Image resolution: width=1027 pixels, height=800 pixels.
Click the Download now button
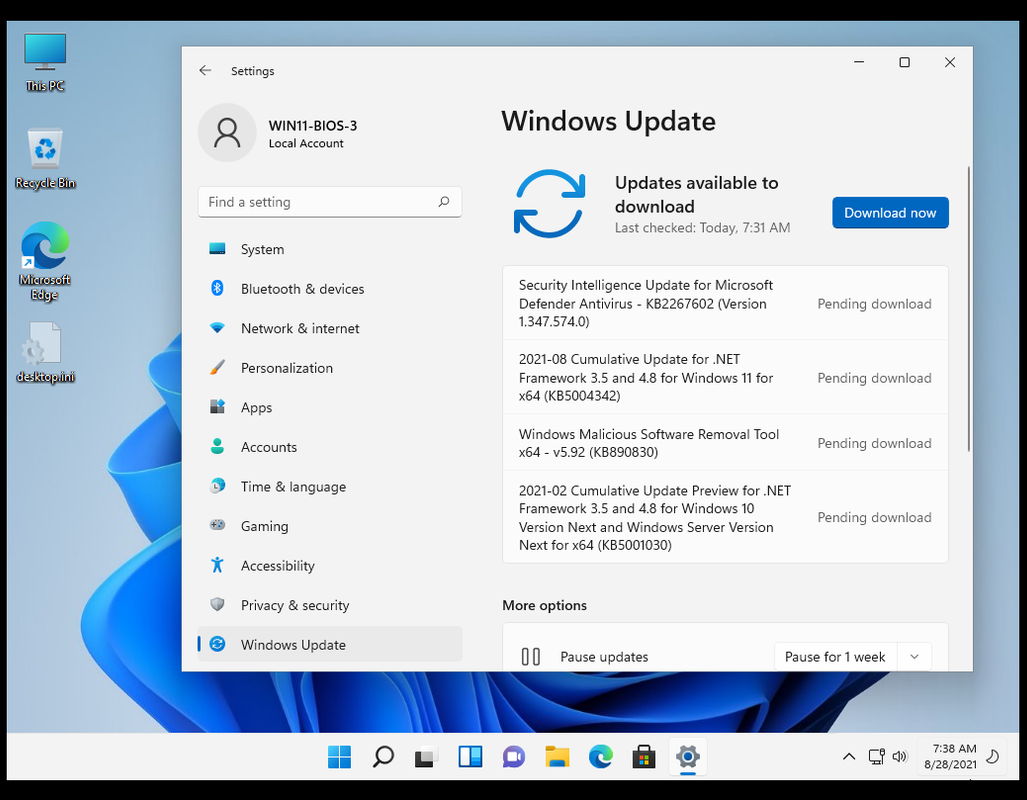point(890,212)
